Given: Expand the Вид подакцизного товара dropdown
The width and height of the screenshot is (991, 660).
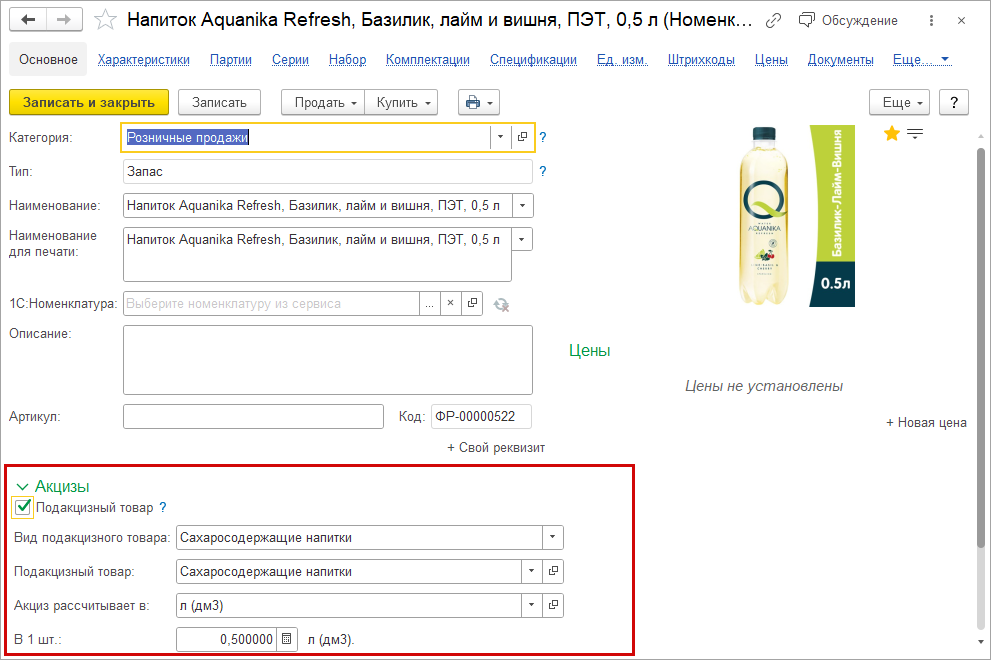Looking at the screenshot, I should [552, 537].
